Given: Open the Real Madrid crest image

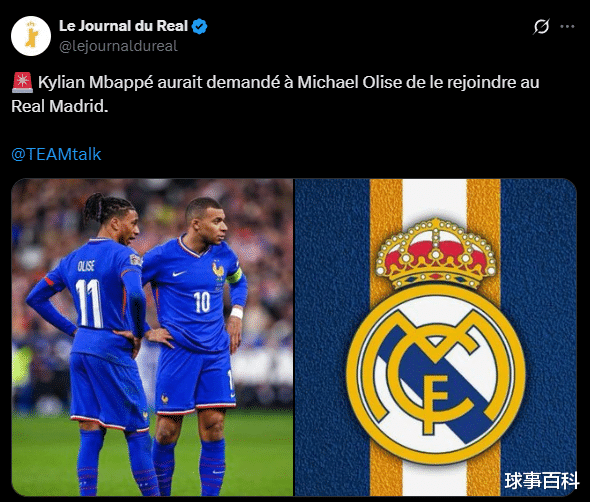Looking at the screenshot, I should [435, 337].
